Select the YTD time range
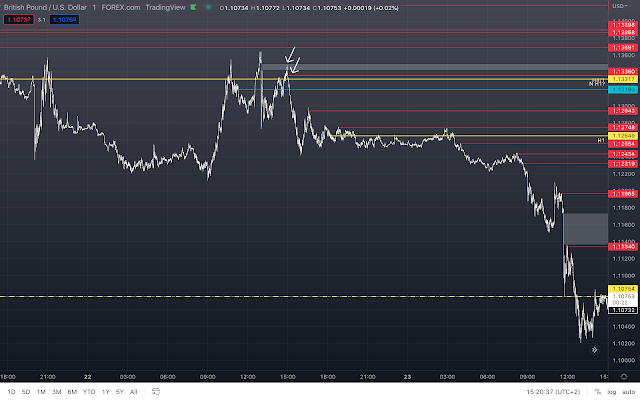 coord(89,391)
